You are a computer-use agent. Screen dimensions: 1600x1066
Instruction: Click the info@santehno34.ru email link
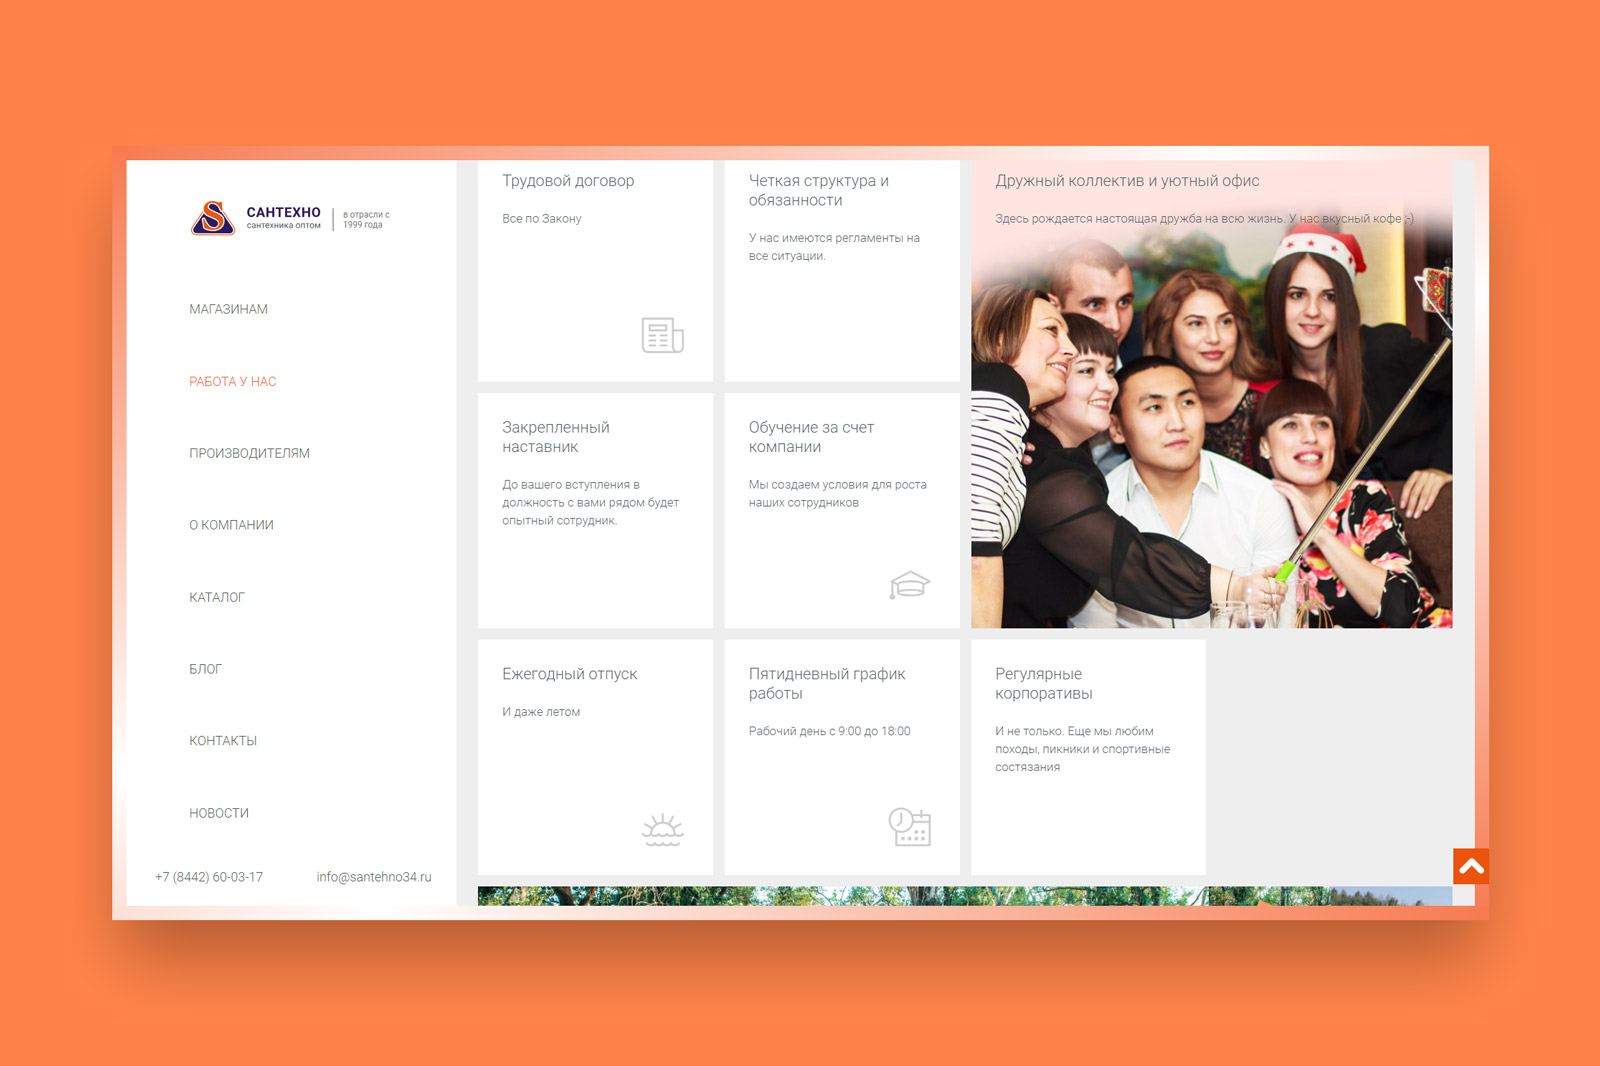click(x=374, y=877)
